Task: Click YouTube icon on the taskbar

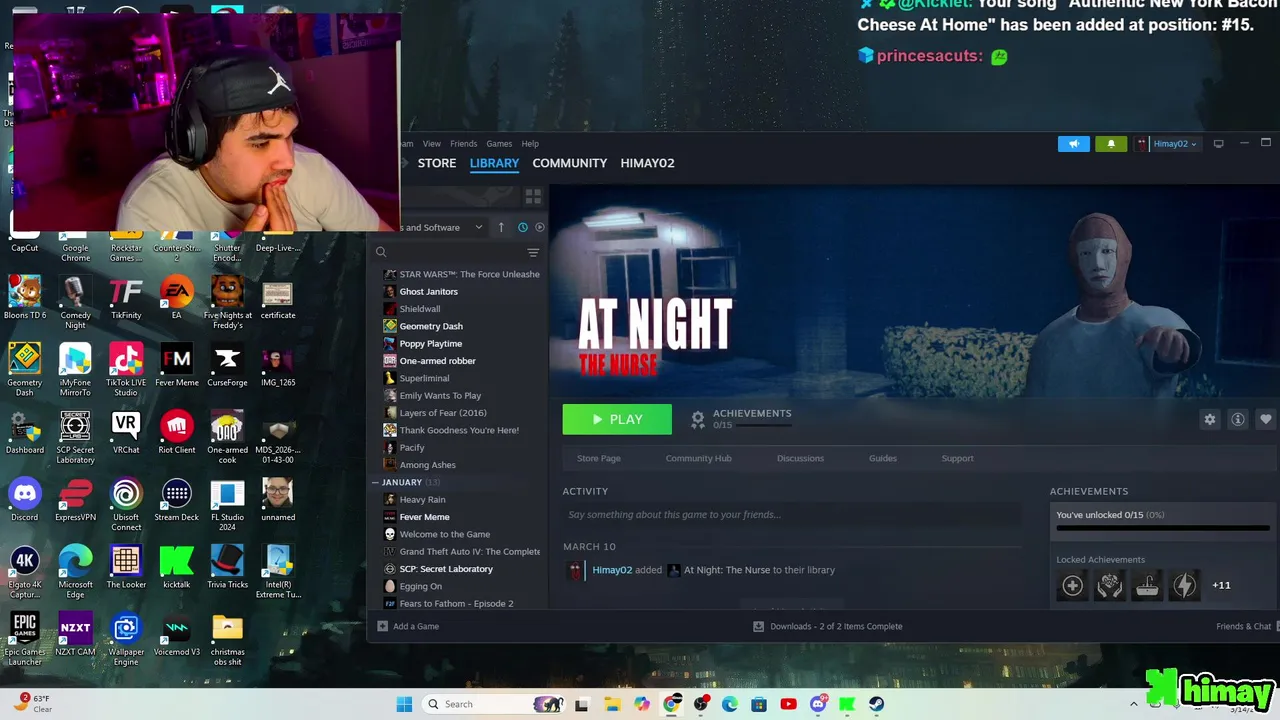Action: coord(788,704)
